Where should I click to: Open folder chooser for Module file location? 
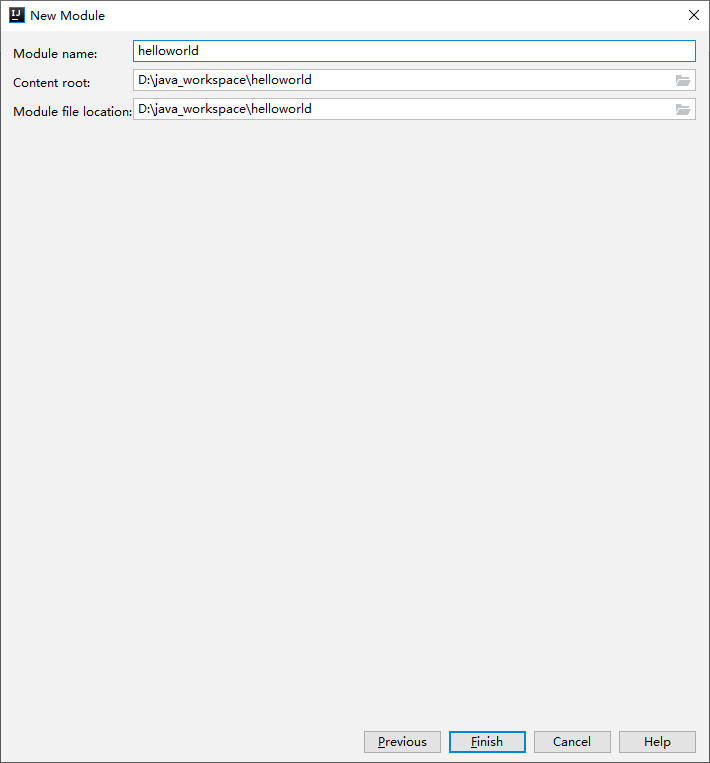point(683,109)
